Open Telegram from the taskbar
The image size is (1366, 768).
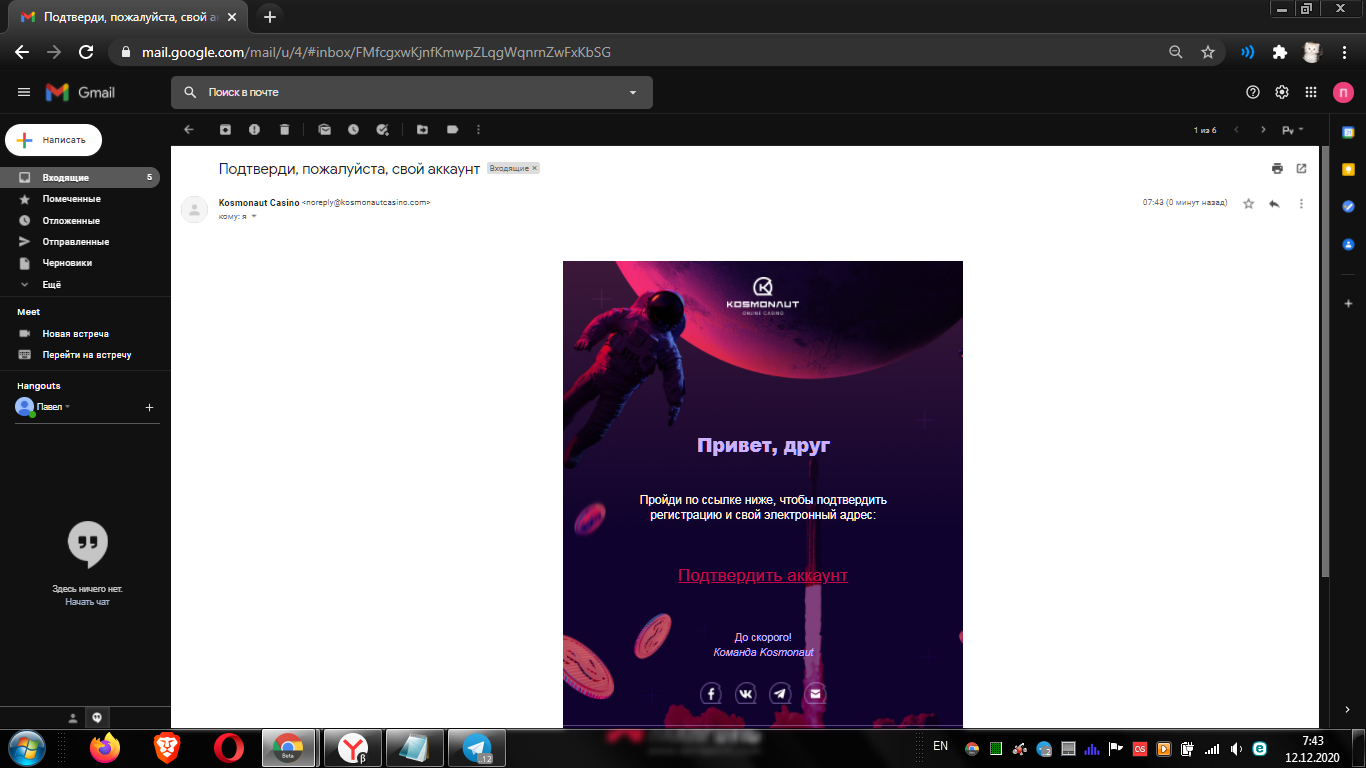[477, 747]
